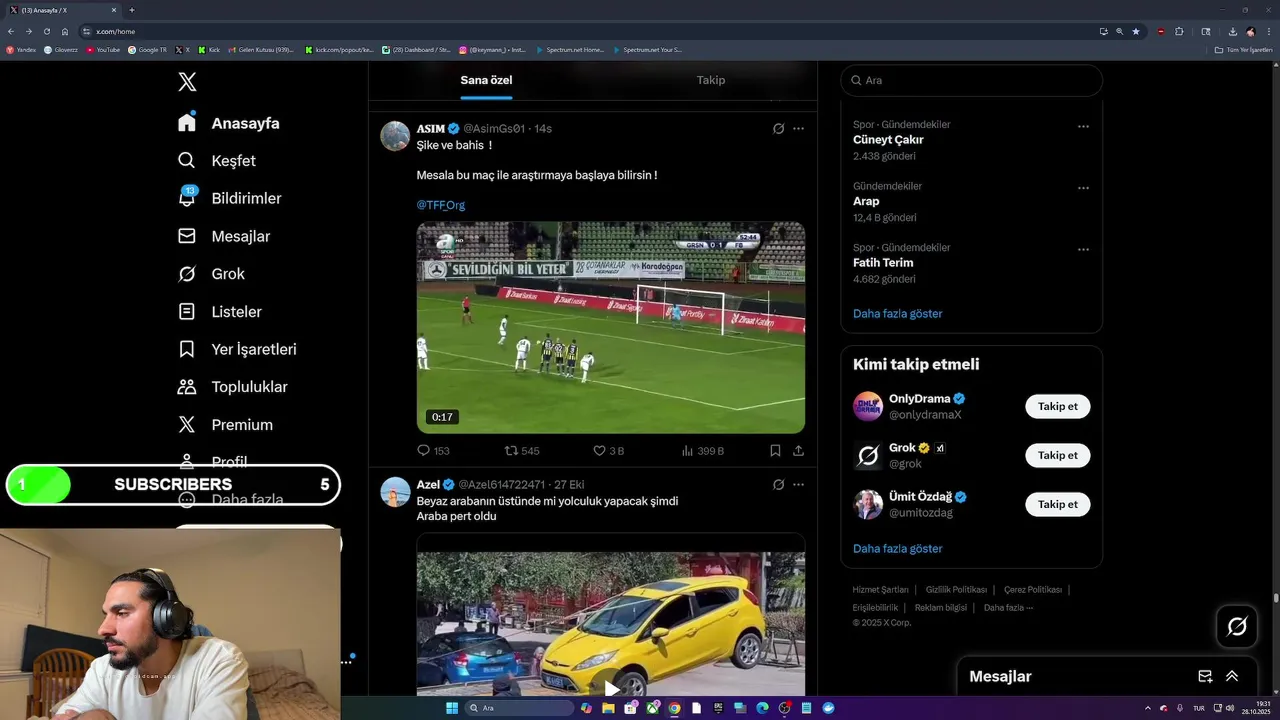Repost ASIM's post with 545 reposts
Viewport: 1280px width, 720px height.
pyautogui.click(x=522, y=451)
